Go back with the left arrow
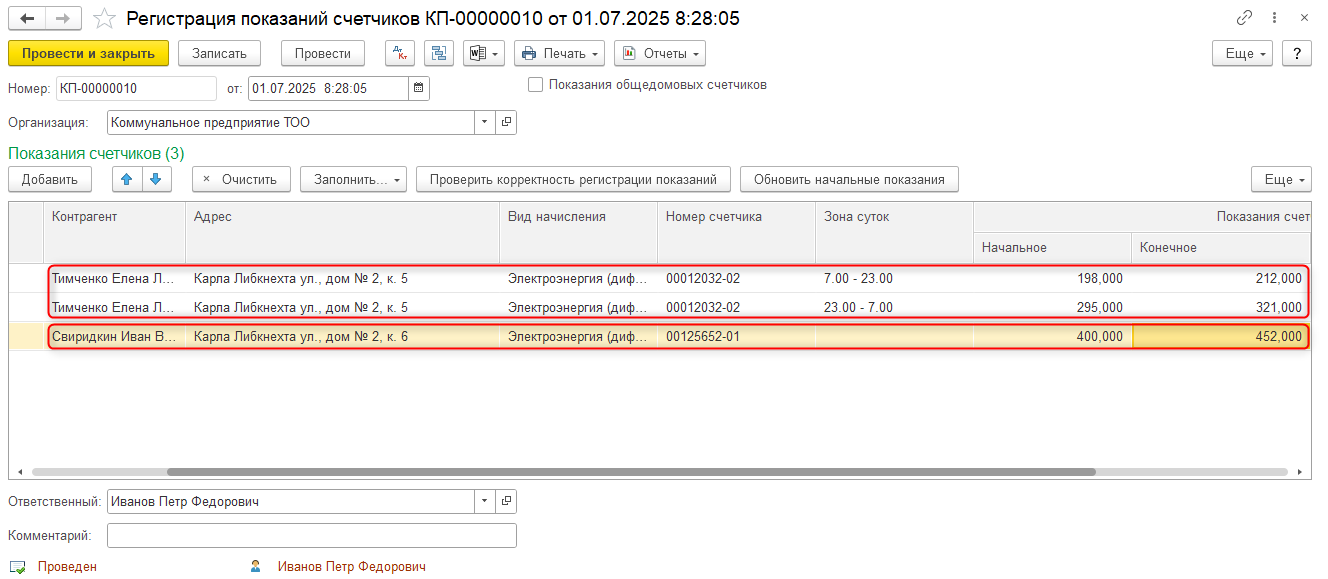1328x579 pixels. point(28,18)
